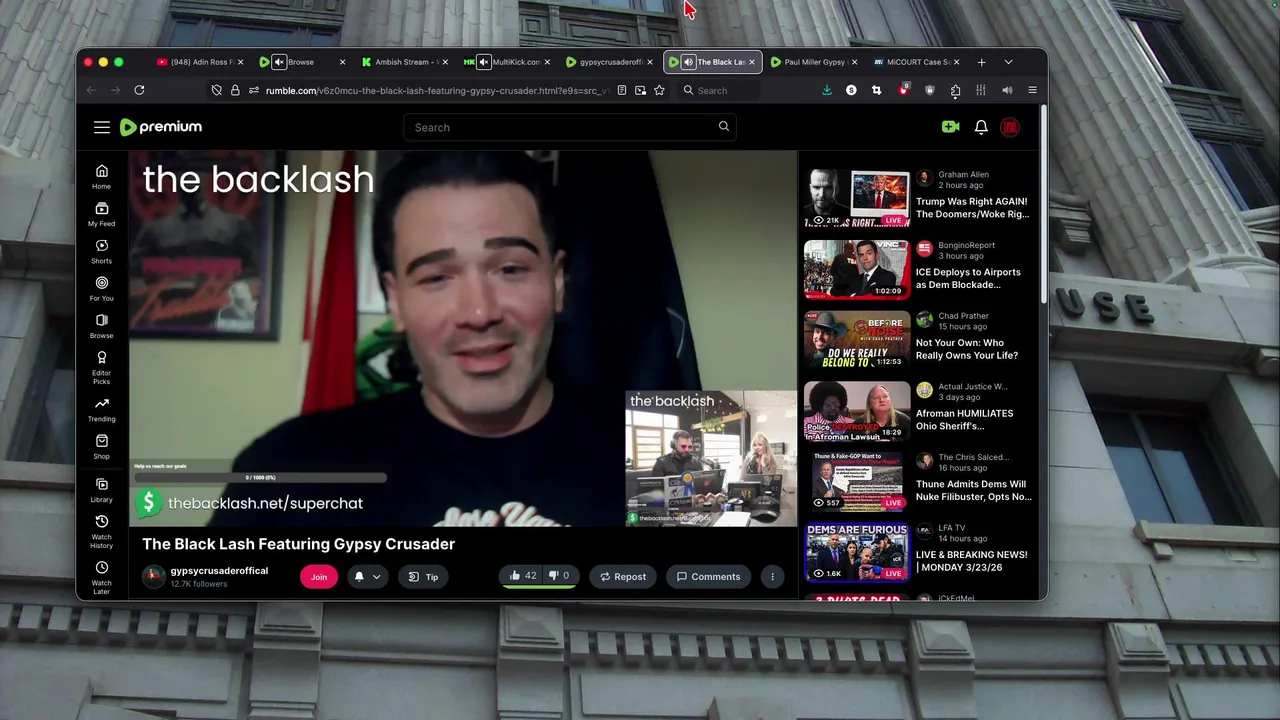
Task: Click the Repost button
Action: pos(623,576)
